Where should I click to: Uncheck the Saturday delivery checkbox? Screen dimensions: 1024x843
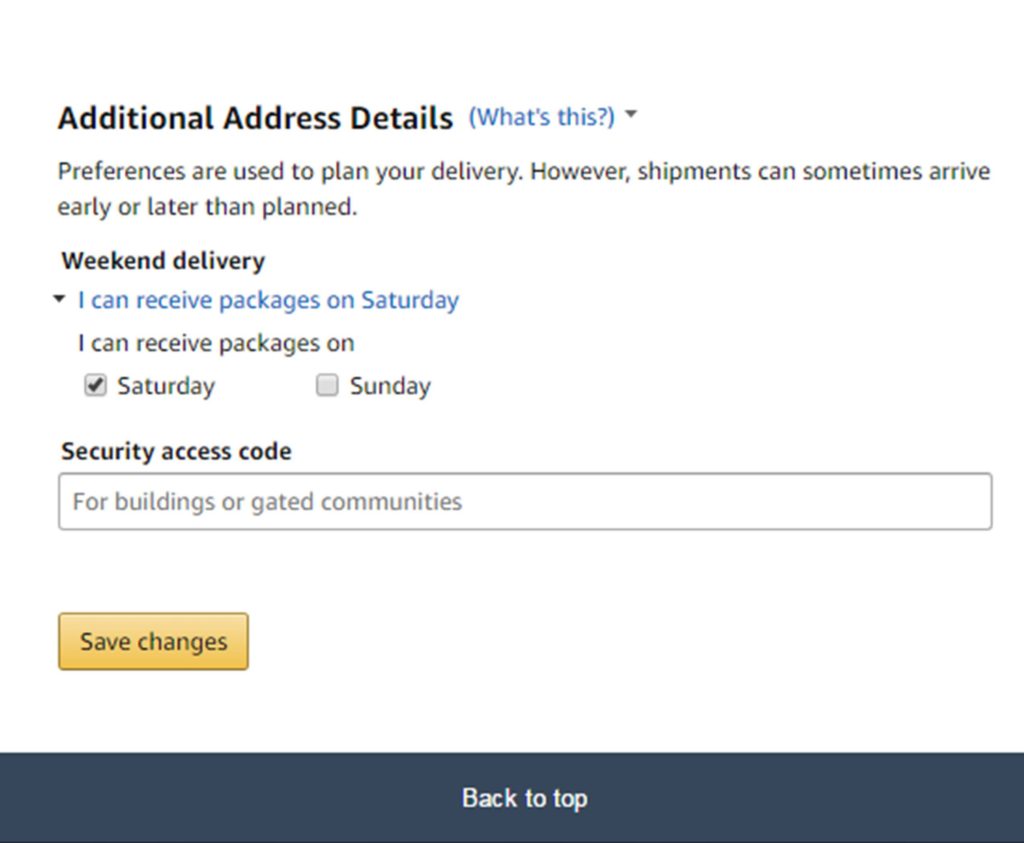(x=95, y=384)
